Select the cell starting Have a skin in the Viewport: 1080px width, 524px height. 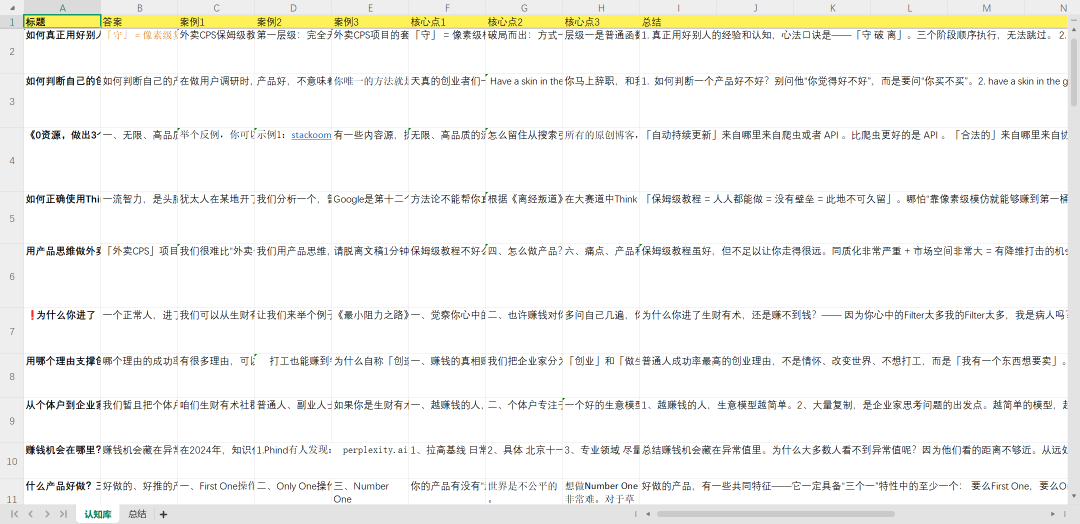point(524,101)
